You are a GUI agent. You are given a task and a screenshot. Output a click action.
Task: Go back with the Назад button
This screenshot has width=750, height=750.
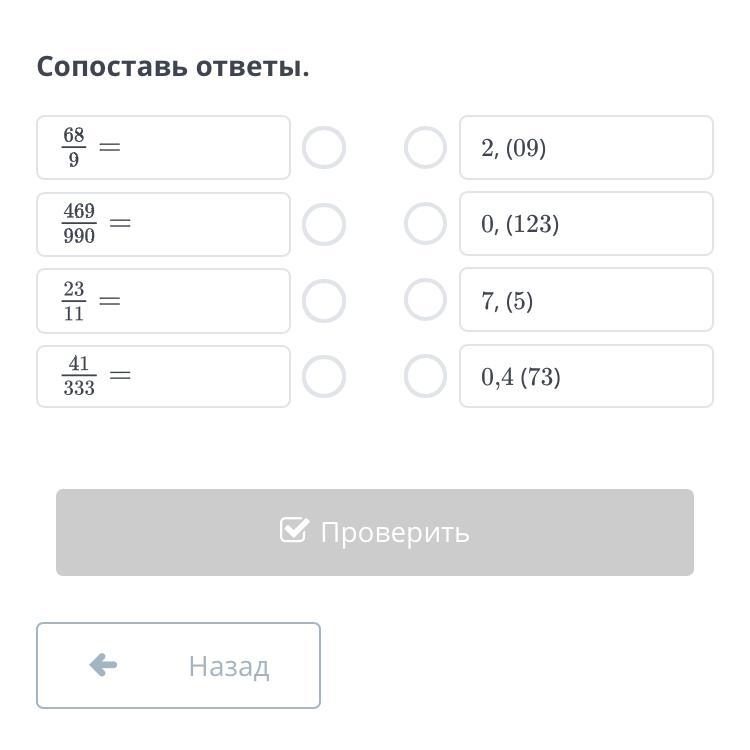(178, 666)
